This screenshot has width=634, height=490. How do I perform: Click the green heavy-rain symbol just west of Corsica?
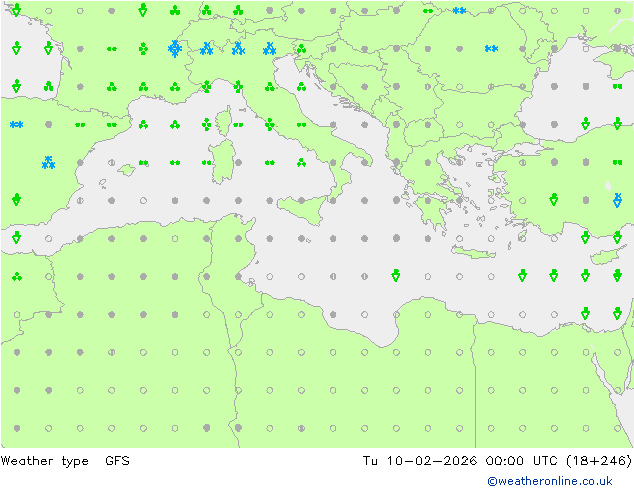click(x=206, y=124)
